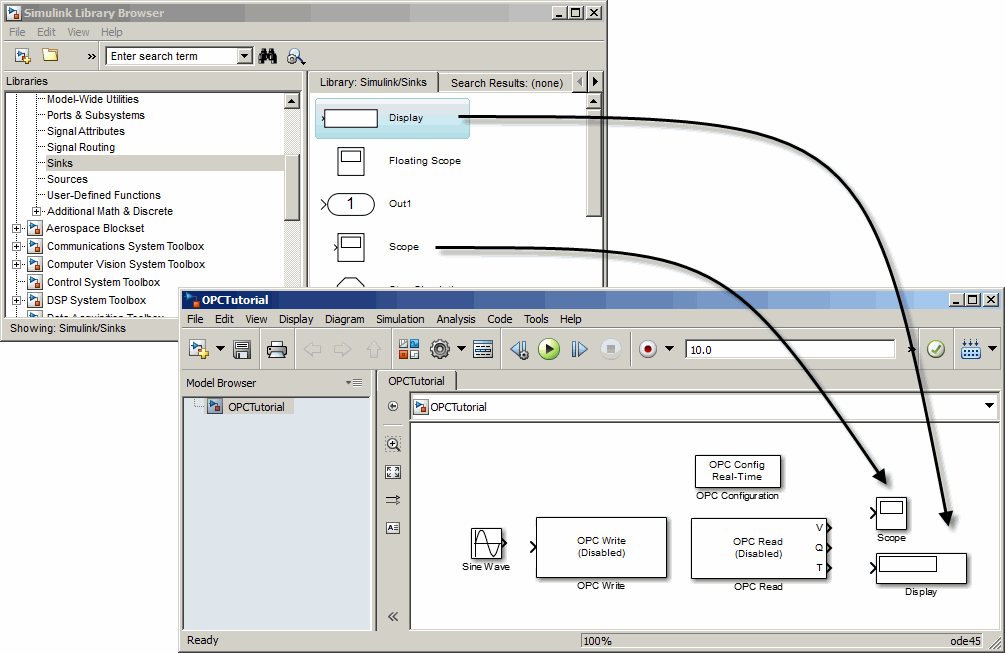Image resolution: width=1005 pixels, height=653 pixels.
Task: Click tab scroll left arrow in Library Browser
Action: [580, 81]
